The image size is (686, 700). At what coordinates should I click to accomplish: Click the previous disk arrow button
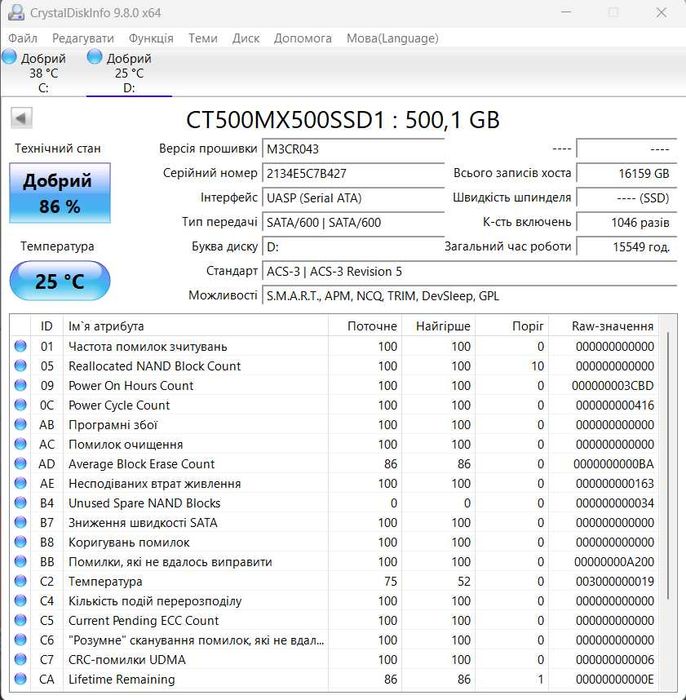21,118
